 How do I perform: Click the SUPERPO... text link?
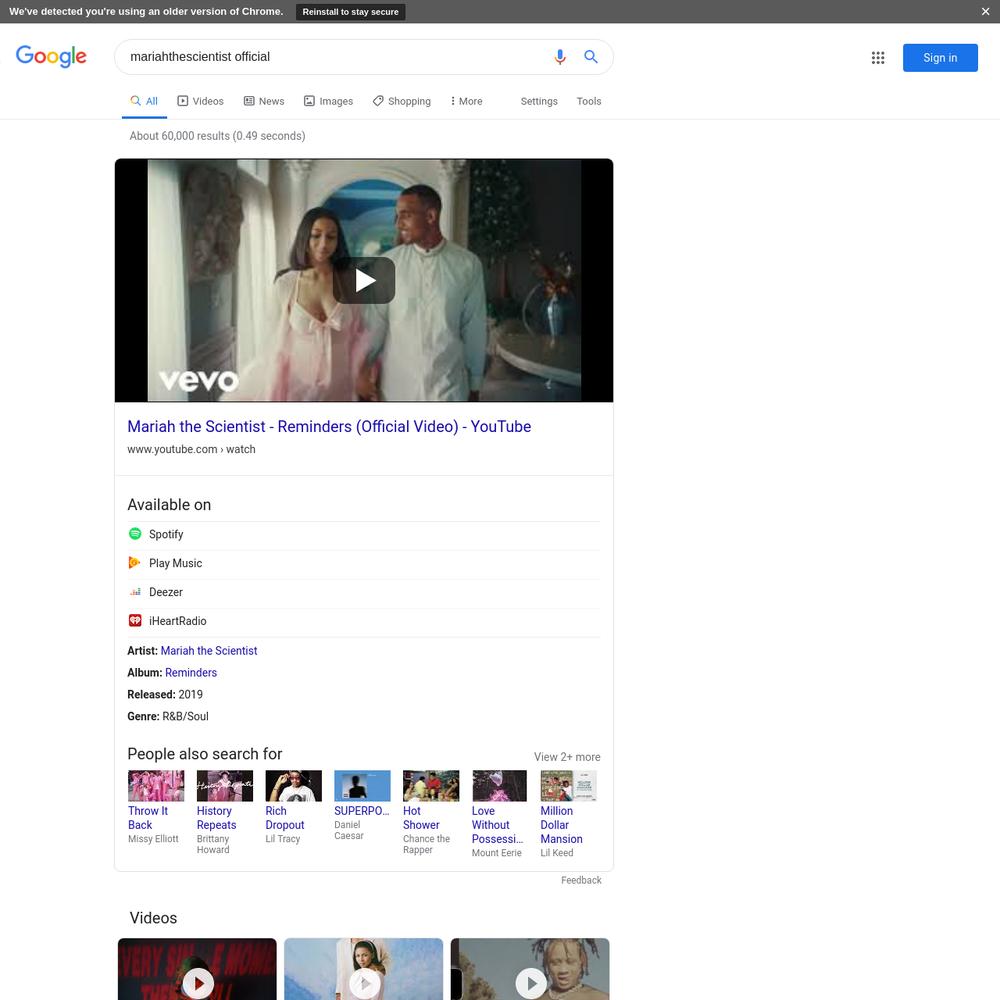click(x=362, y=811)
